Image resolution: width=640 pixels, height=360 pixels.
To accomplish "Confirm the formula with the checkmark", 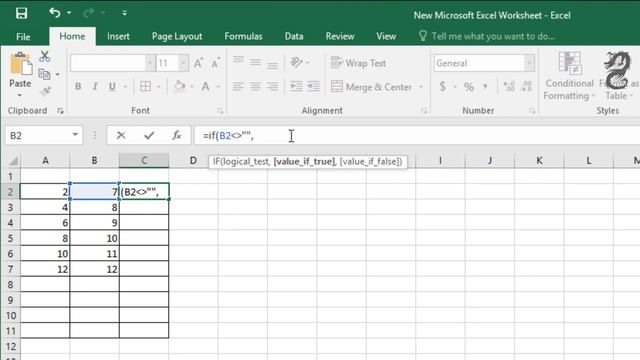I will pos(149,135).
